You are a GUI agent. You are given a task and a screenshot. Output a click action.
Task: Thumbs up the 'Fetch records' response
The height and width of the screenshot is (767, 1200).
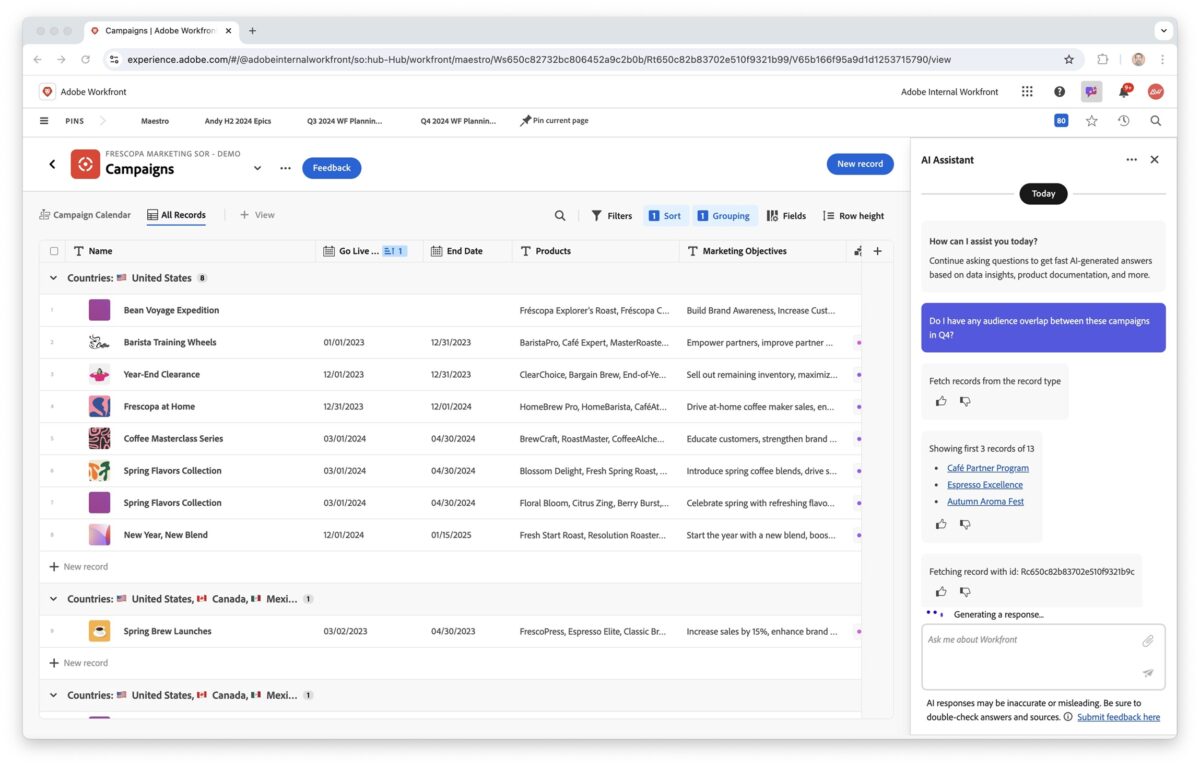pos(941,401)
